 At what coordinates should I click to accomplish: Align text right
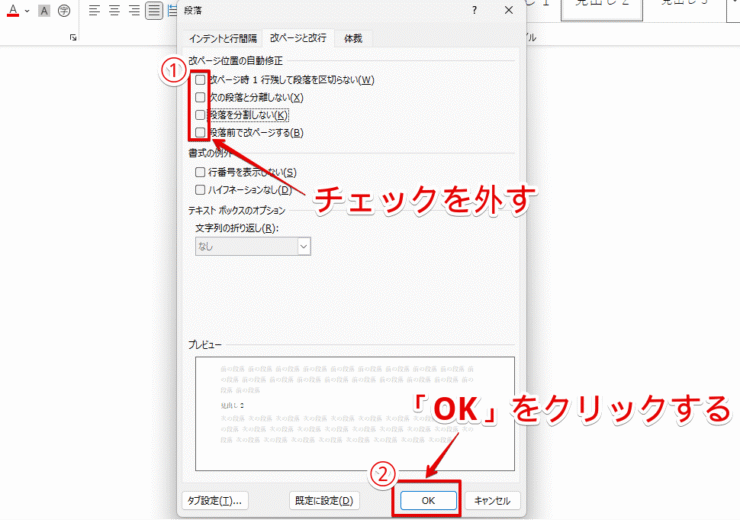(134, 11)
